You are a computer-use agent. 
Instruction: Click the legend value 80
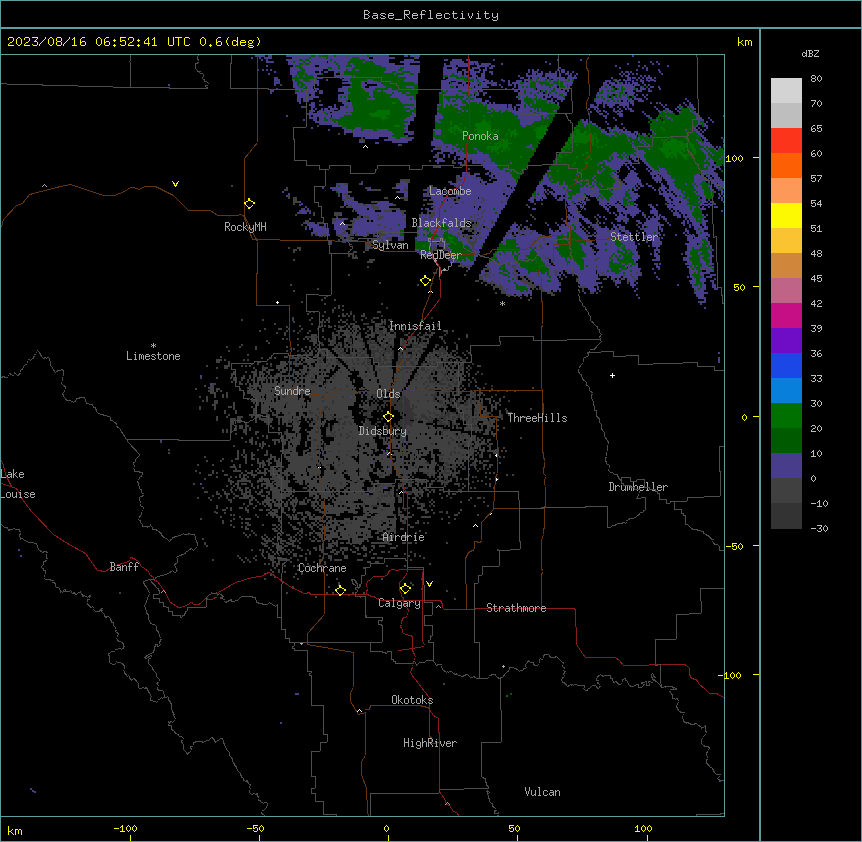816,79
